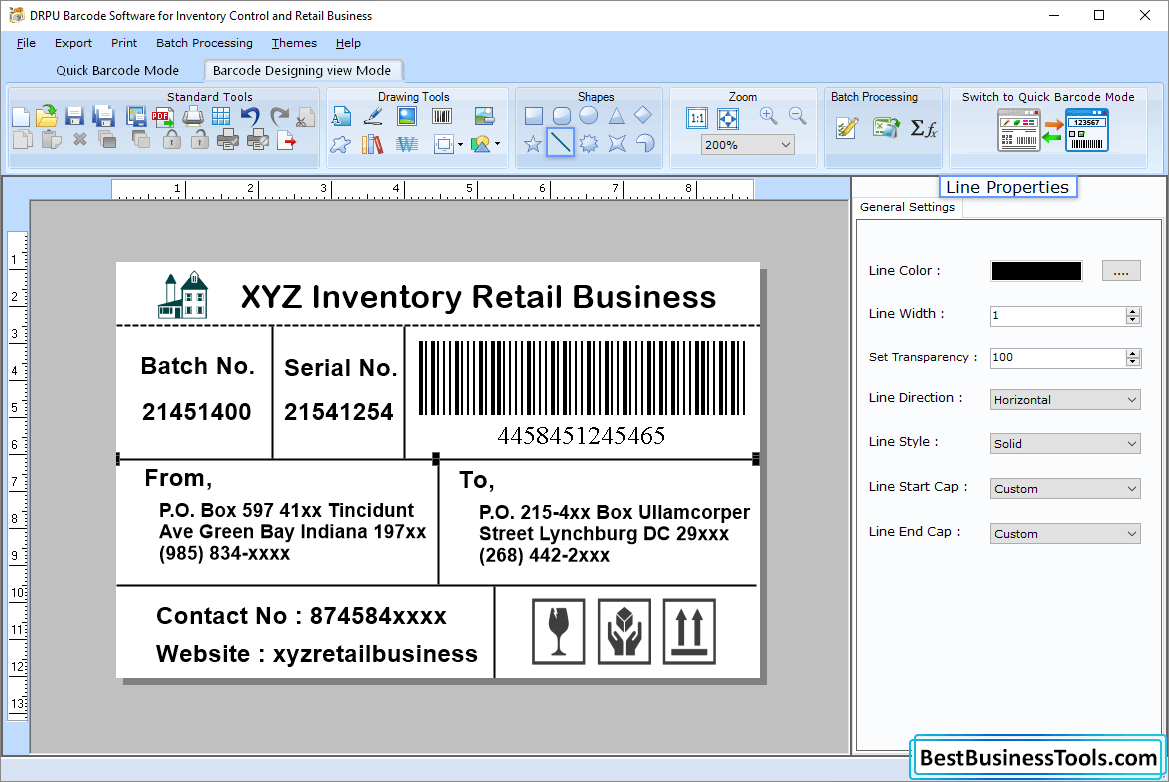Open the Line End Cap dropdown
1169x782 pixels.
tap(1065, 534)
